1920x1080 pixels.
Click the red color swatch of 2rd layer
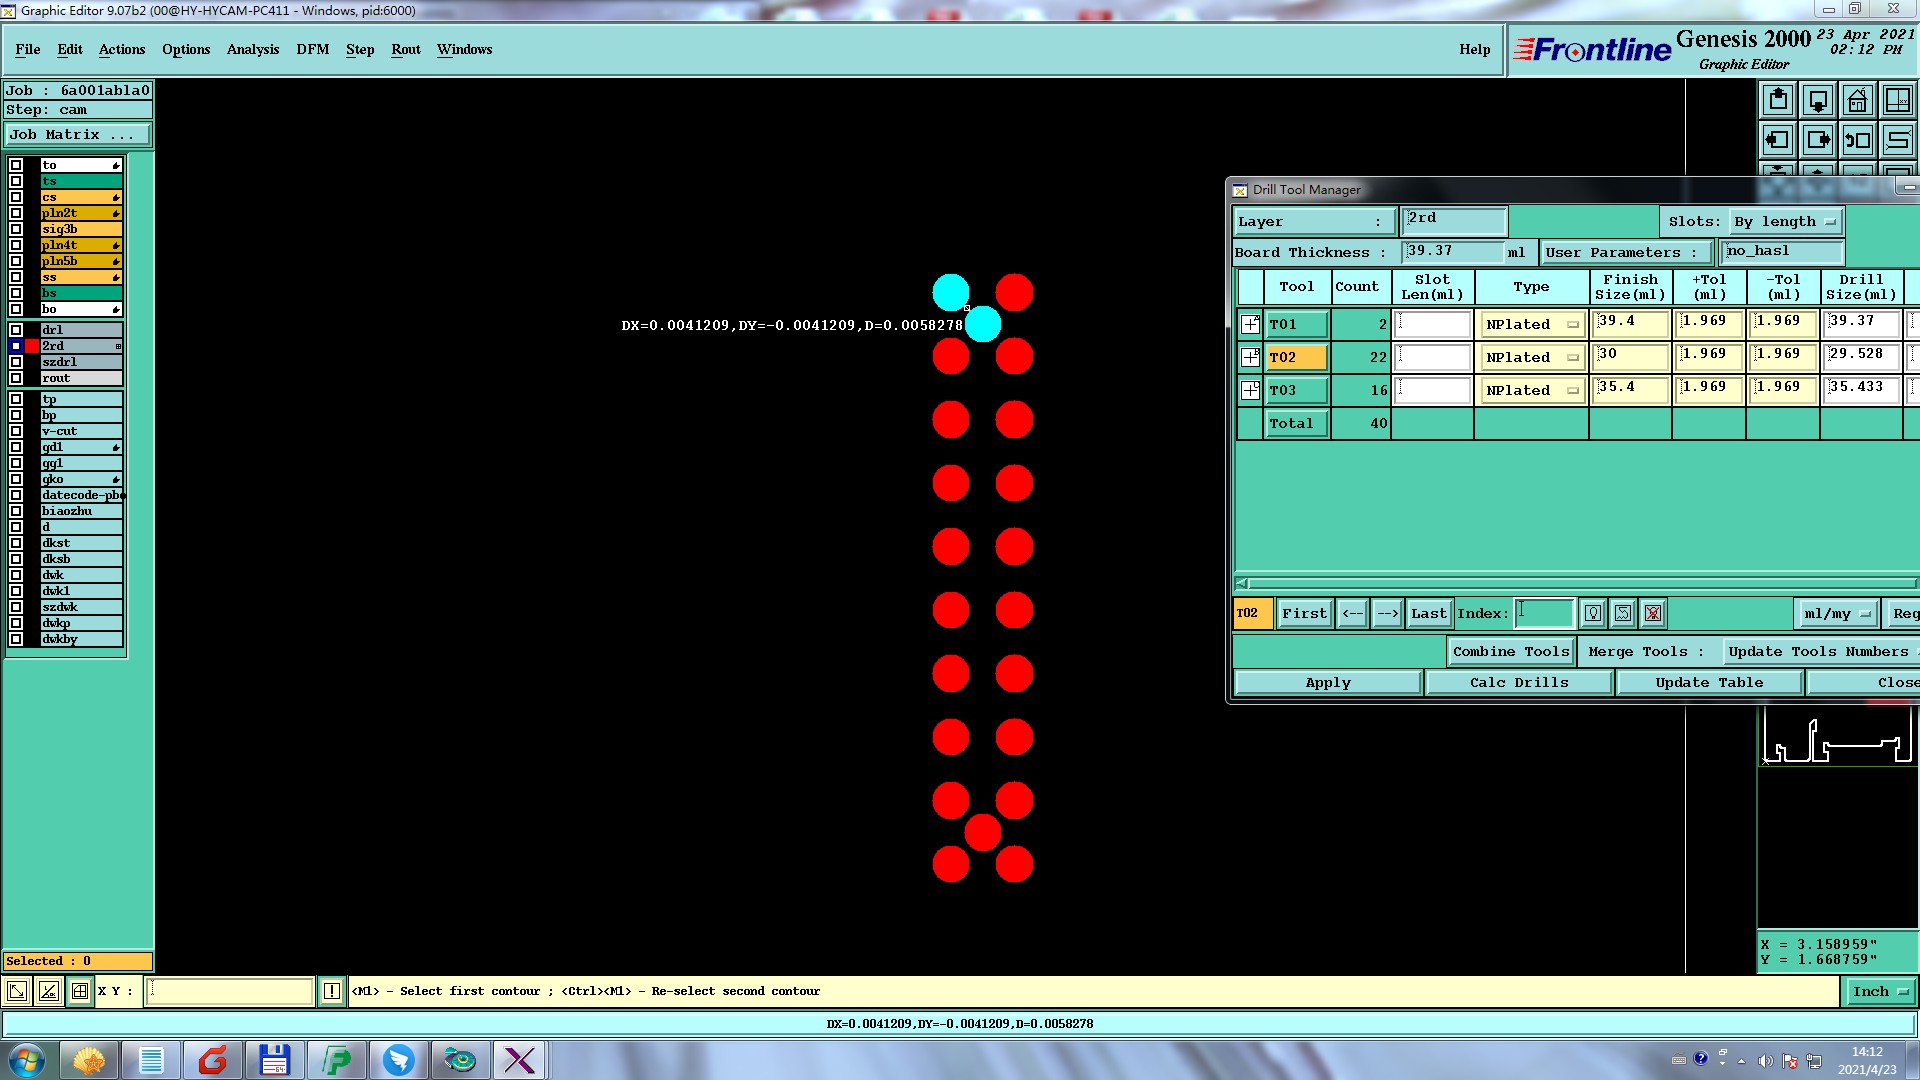tap(32, 346)
